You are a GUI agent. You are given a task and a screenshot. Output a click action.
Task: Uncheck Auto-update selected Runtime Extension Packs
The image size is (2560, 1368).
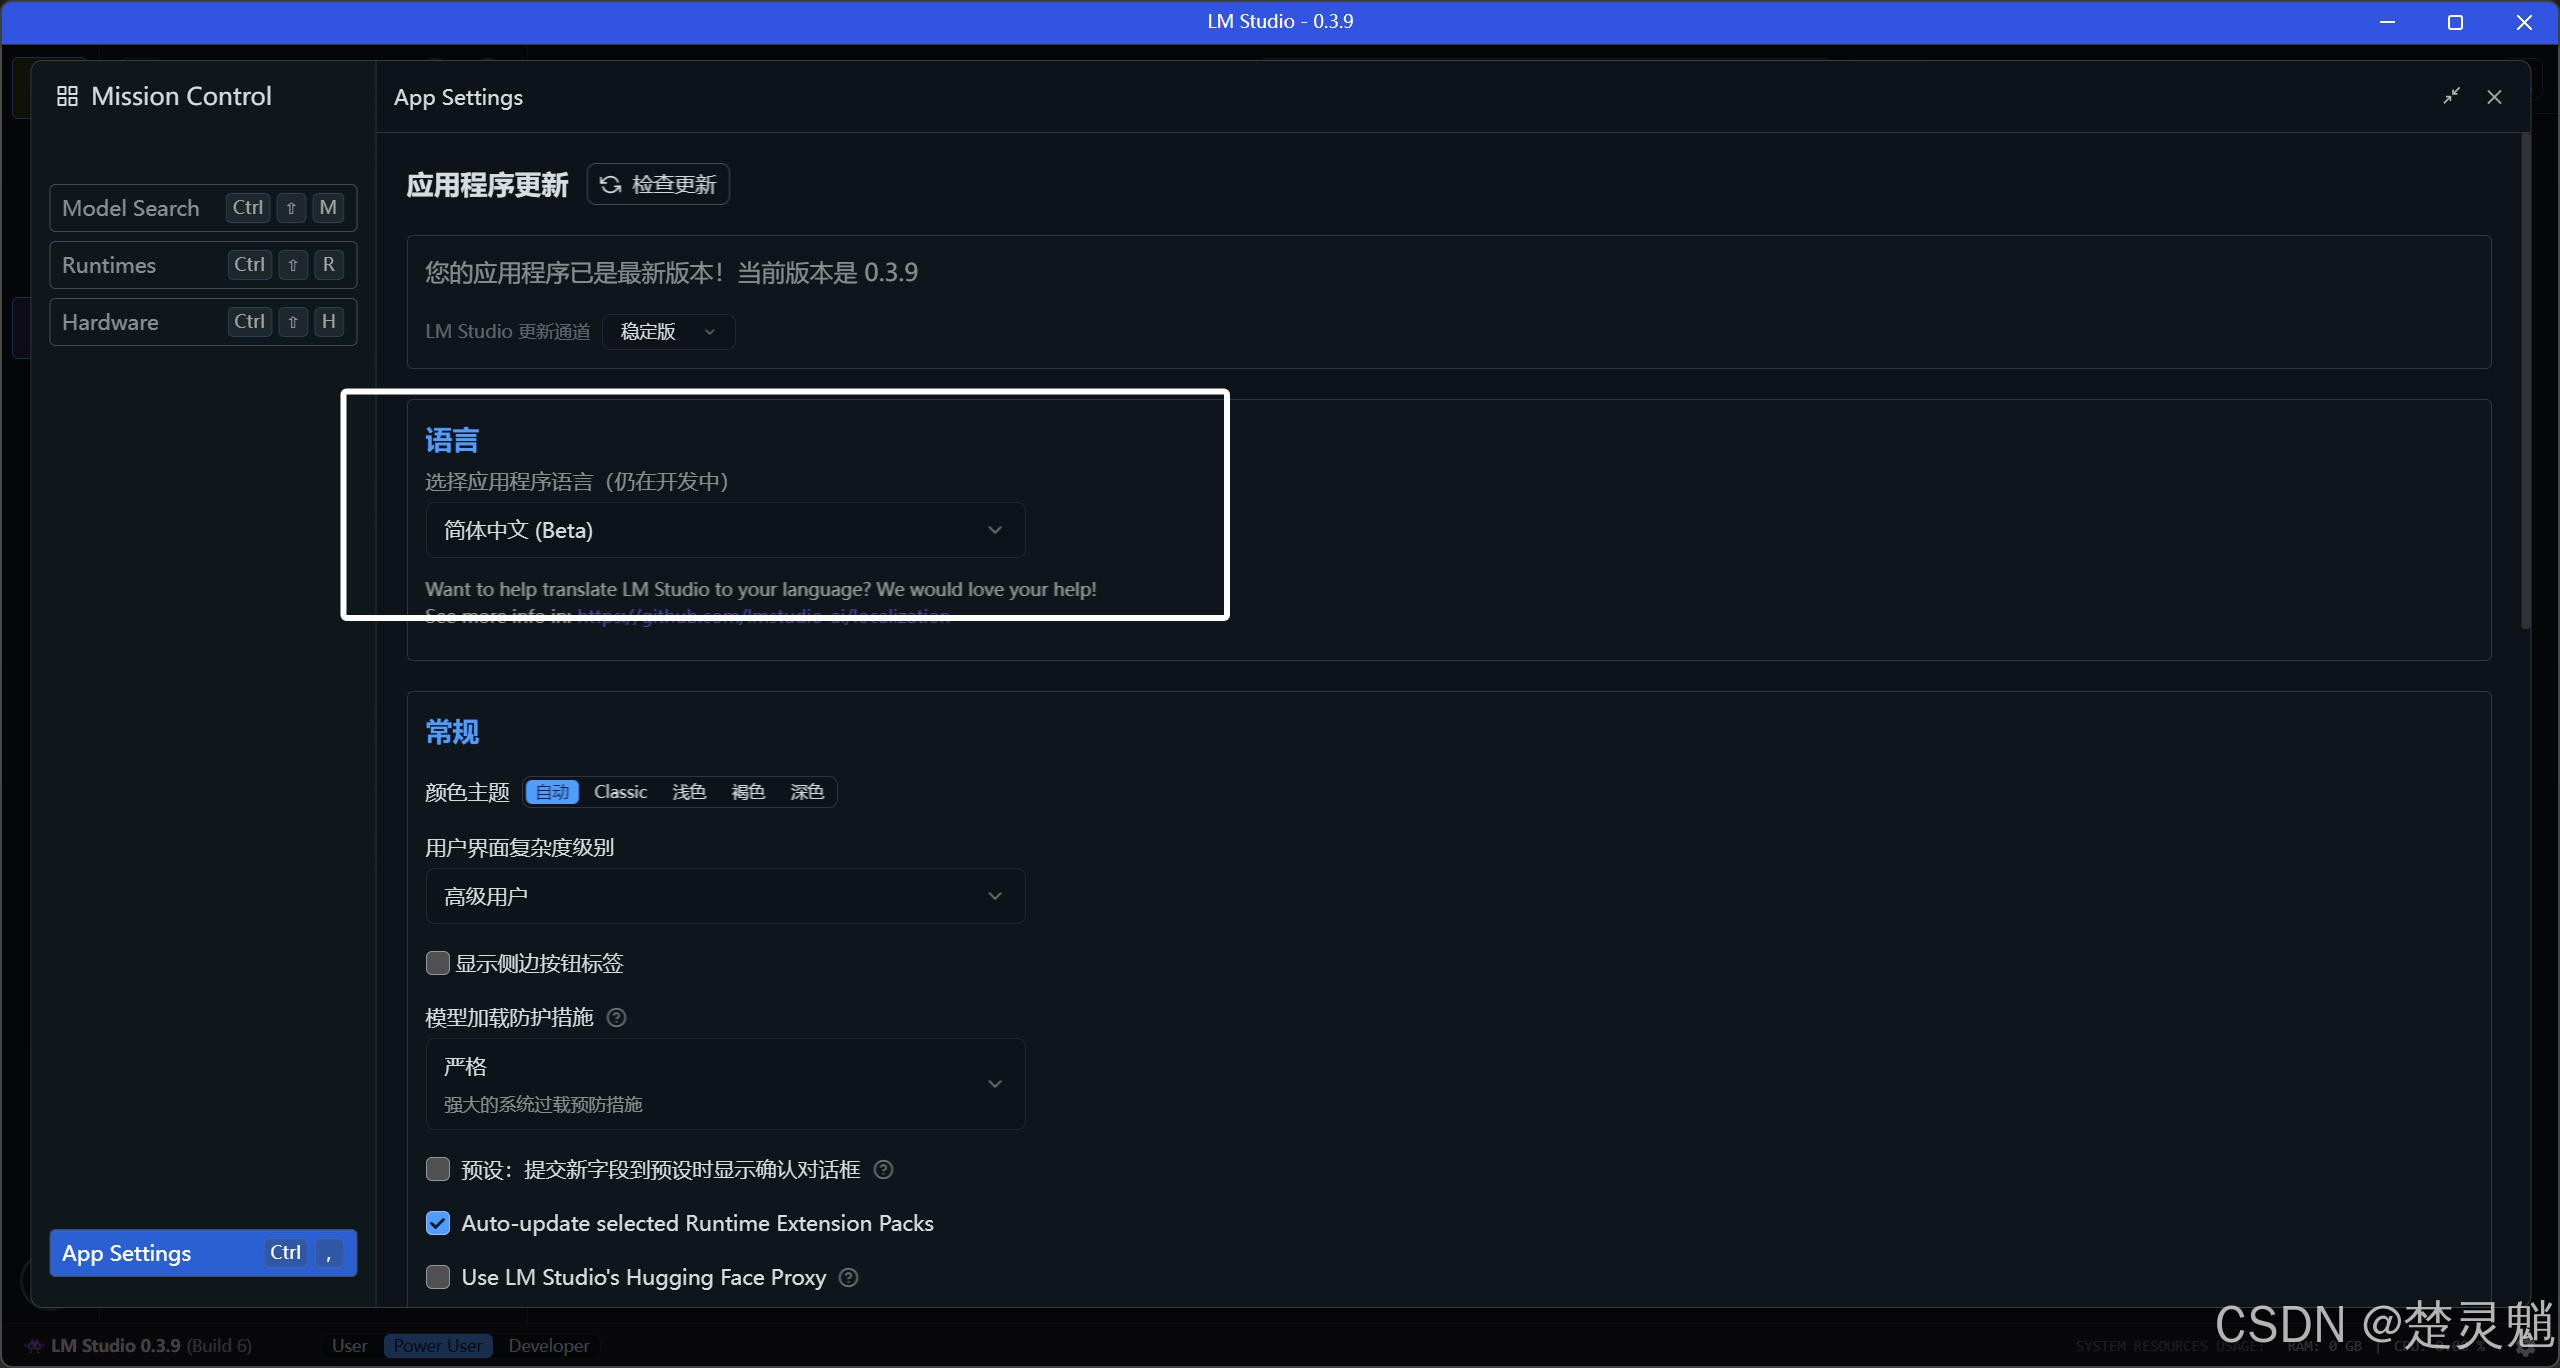(x=438, y=1223)
